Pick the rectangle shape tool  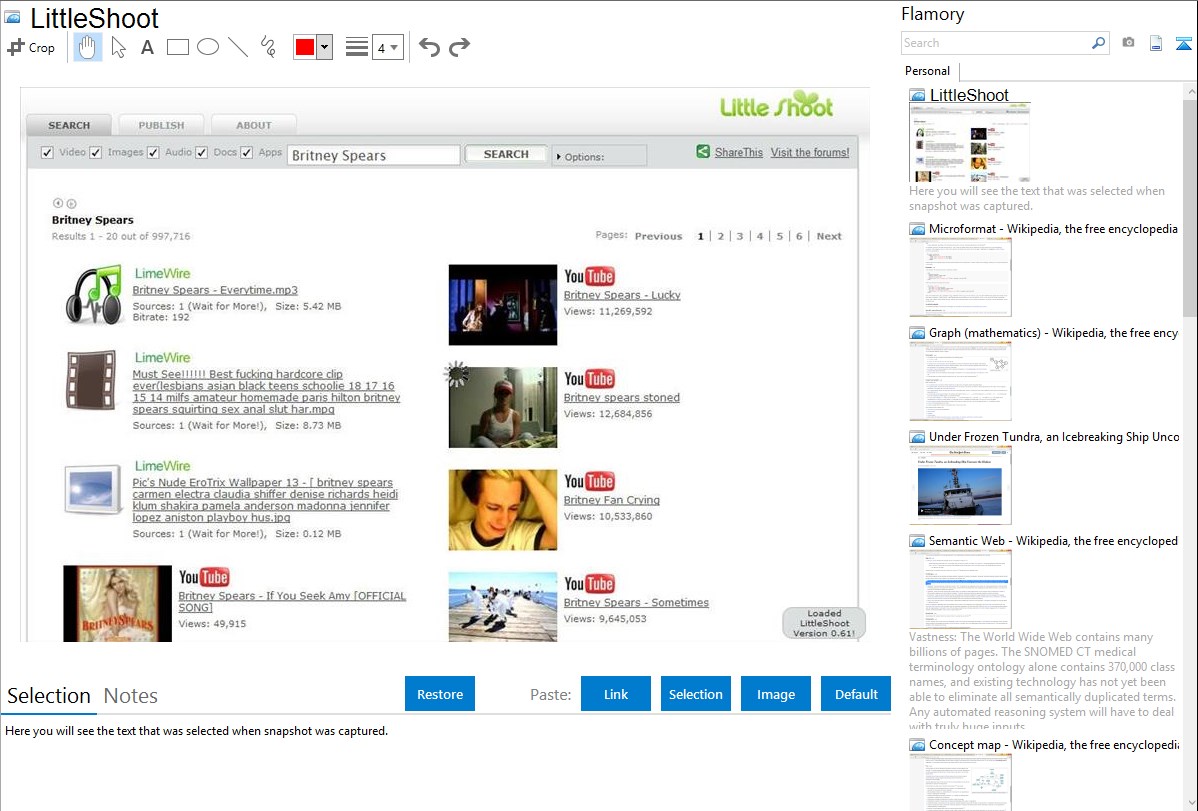tap(177, 47)
